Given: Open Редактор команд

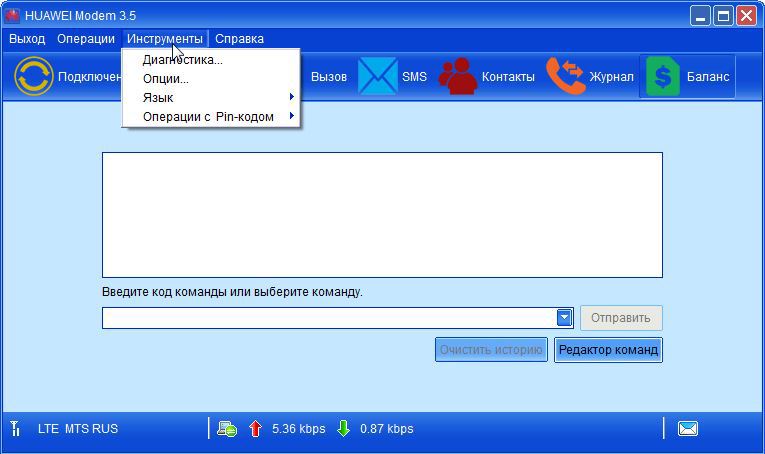Looking at the screenshot, I should click(x=608, y=350).
